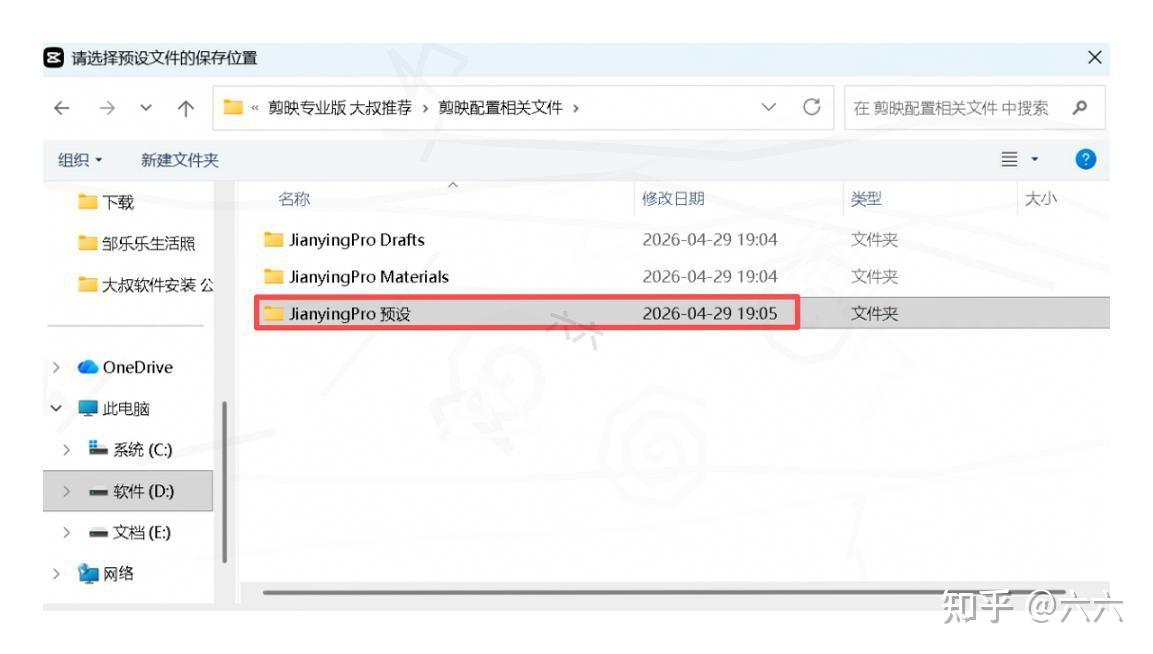Click 新建文件夹 button

click(179, 160)
